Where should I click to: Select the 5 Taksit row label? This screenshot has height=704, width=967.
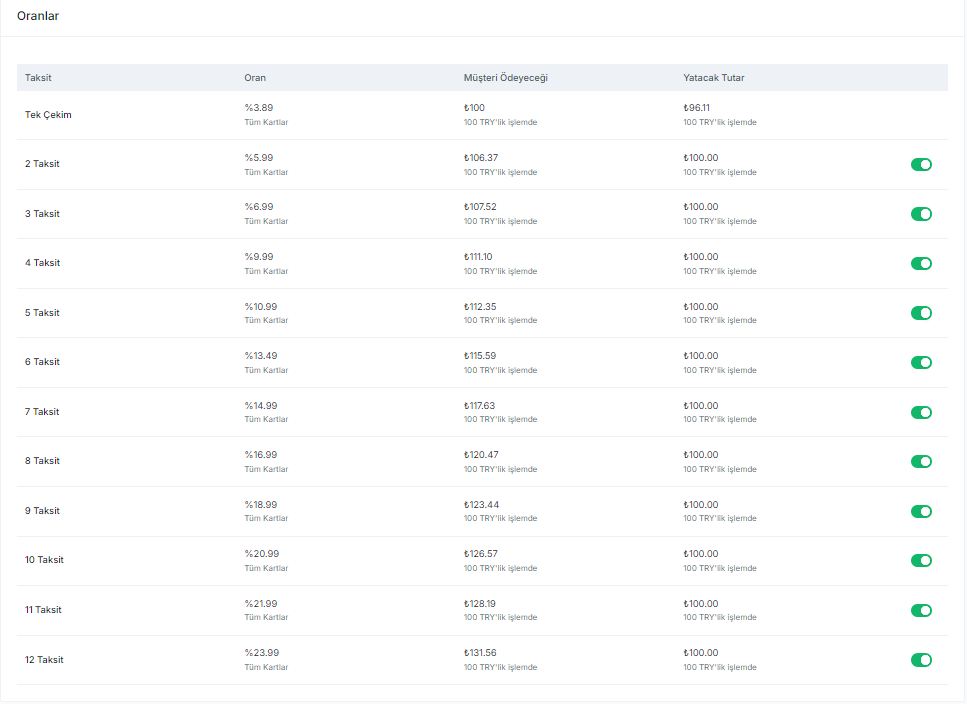[42, 313]
